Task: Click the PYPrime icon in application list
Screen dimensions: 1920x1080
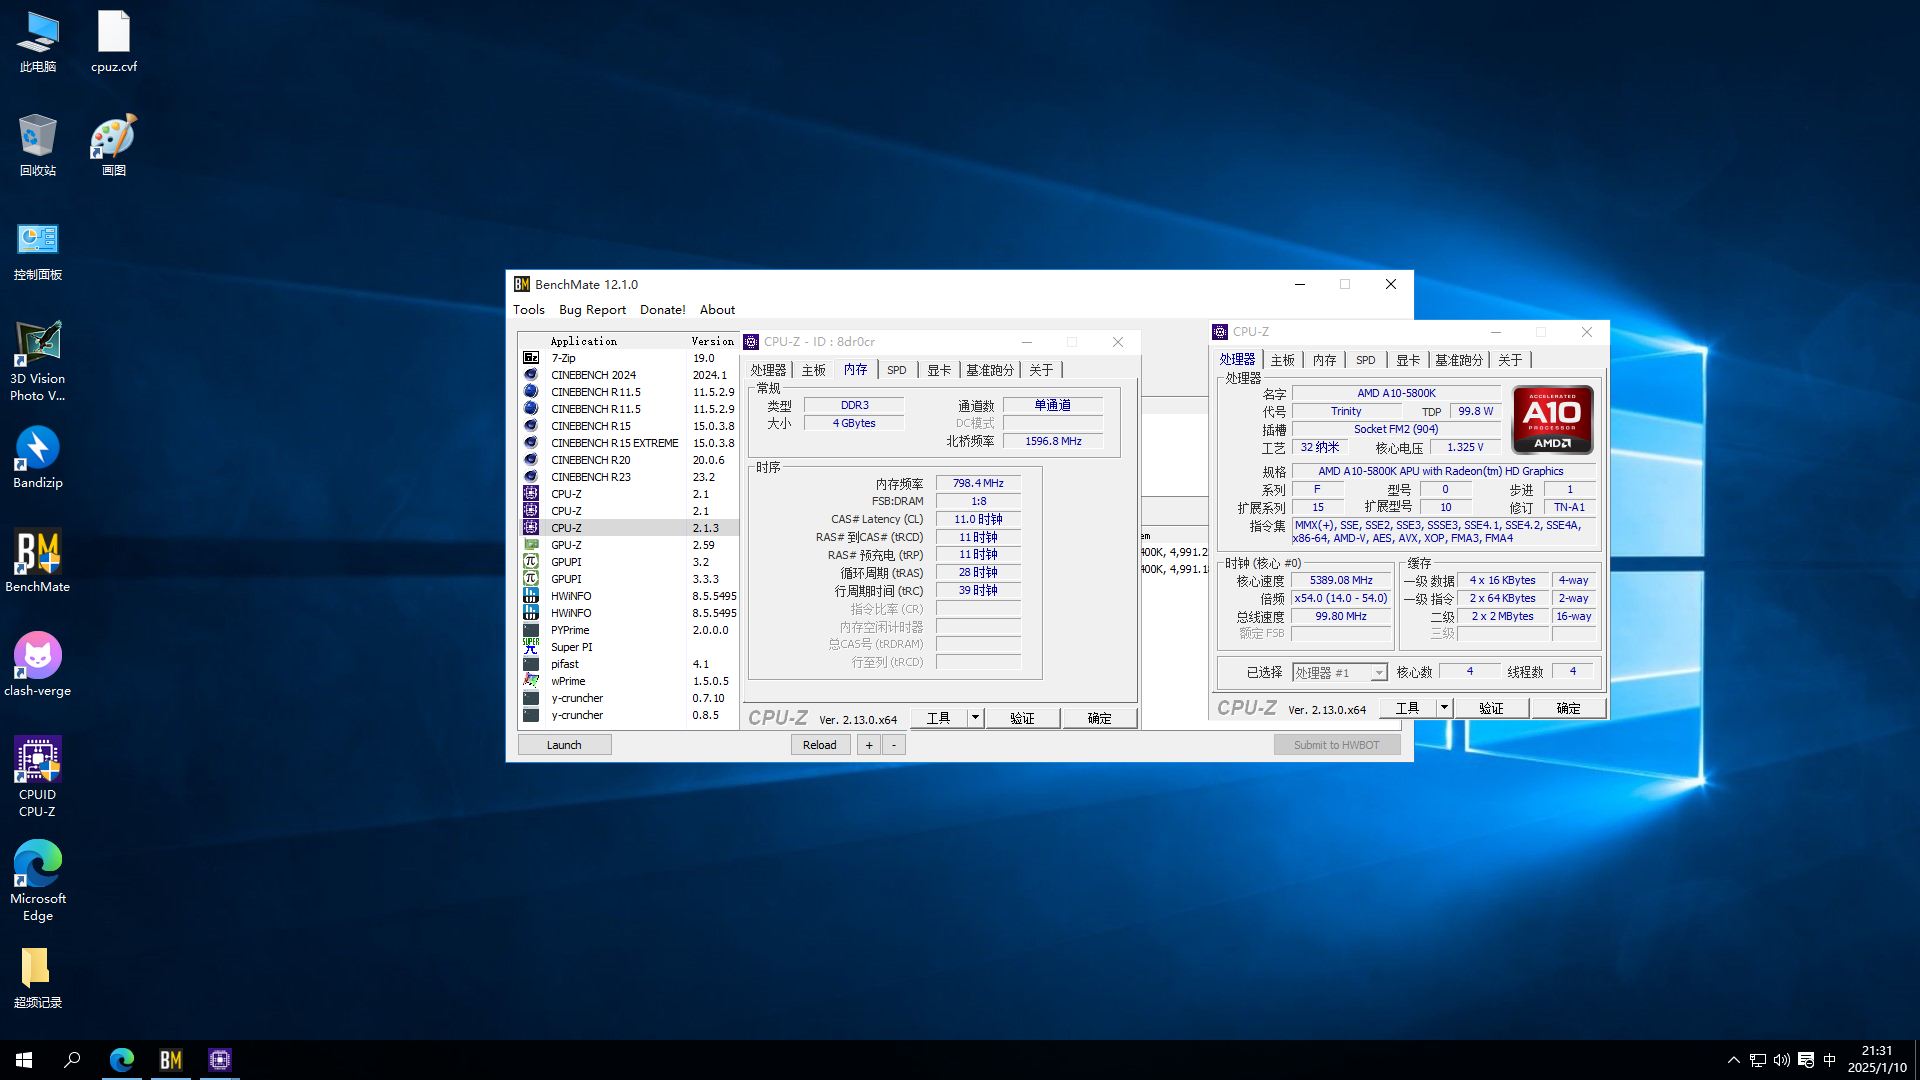Action: pyautogui.click(x=531, y=630)
